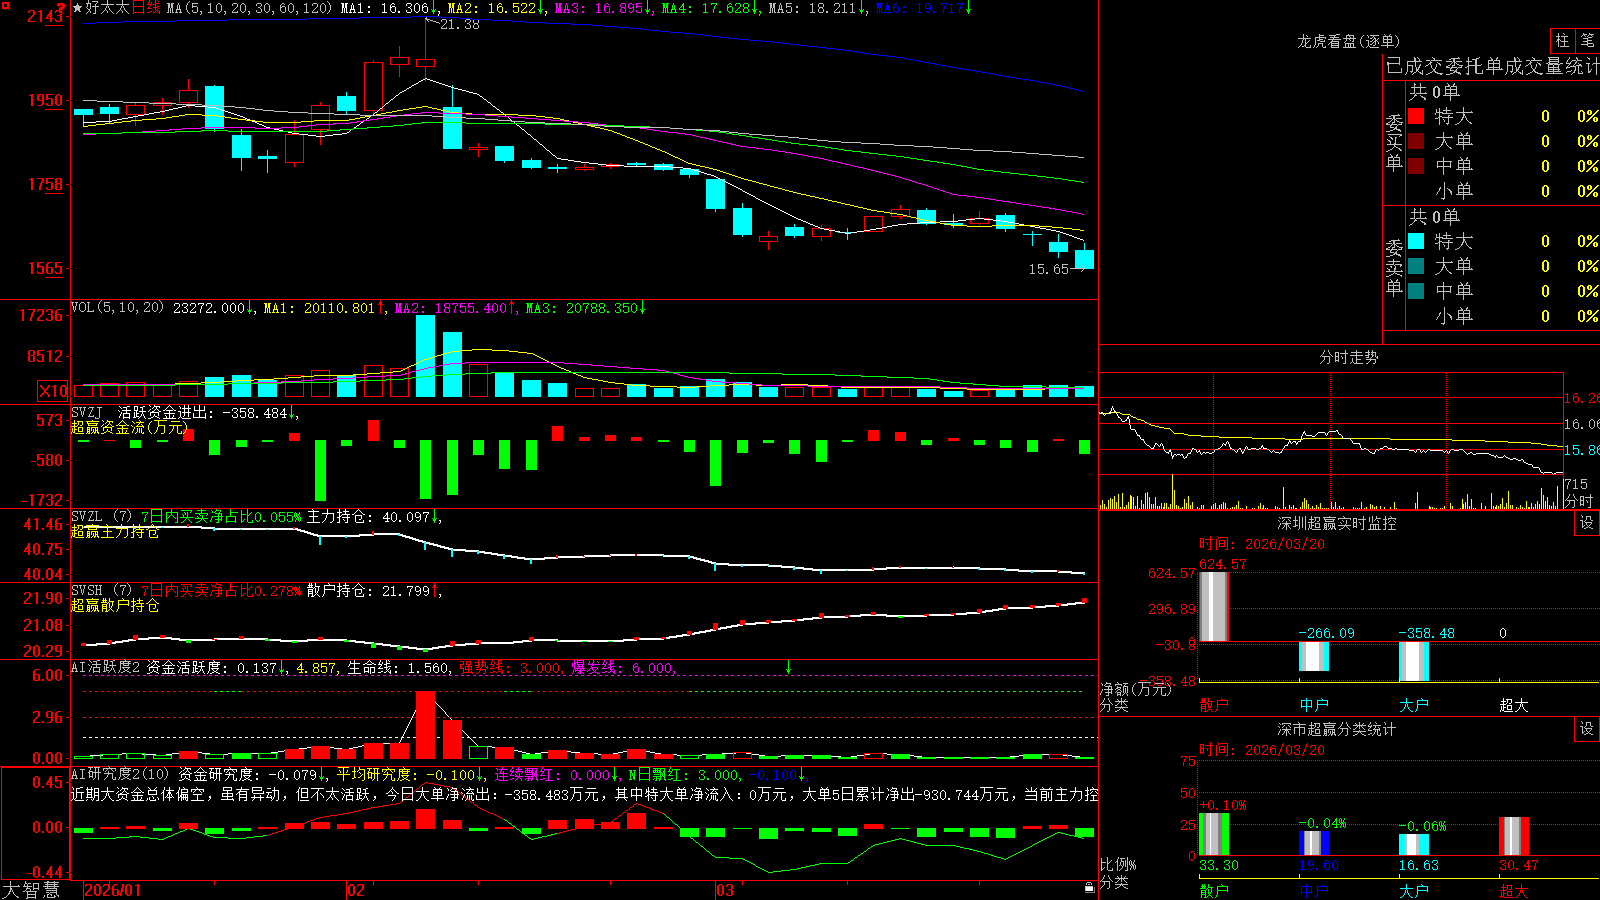Image resolution: width=1600 pixels, height=900 pixels.
Task: Click the 散户 33.30 bar in 分类统计
Action: pos(1214,834)
